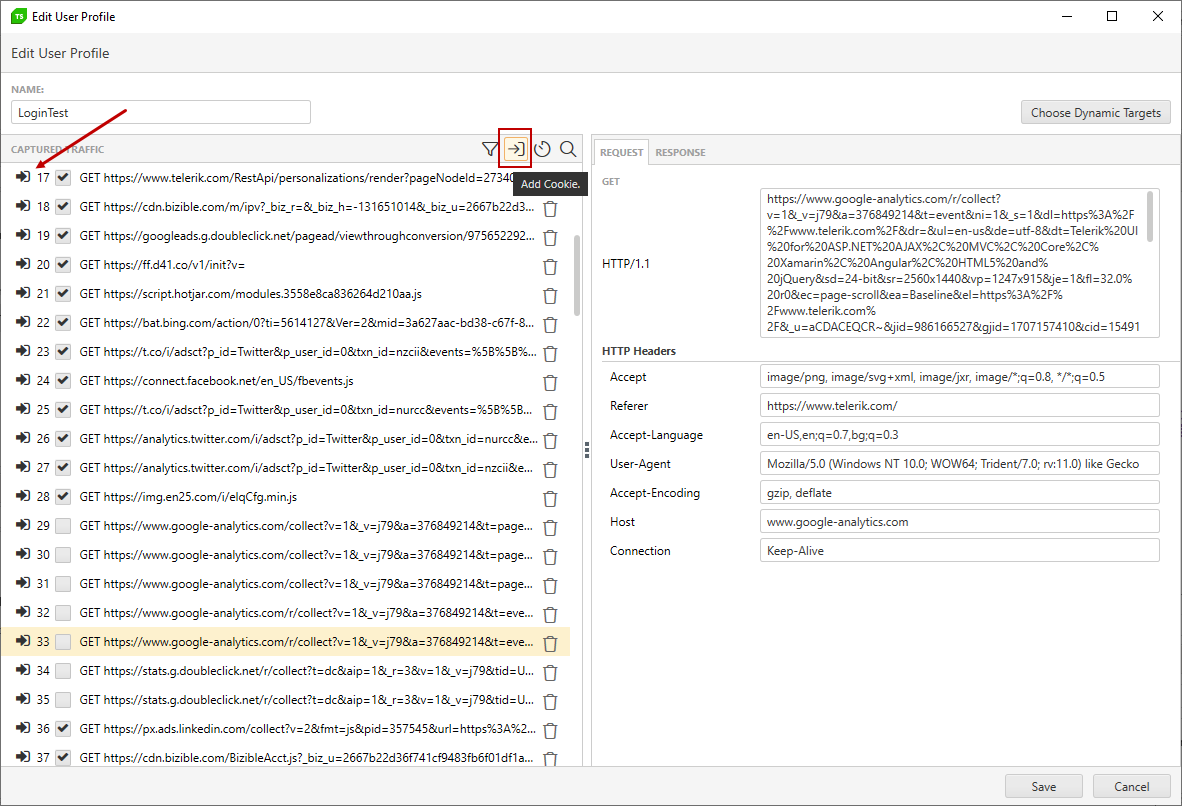This screenshot has width=1182, height=806.
Task: Delete request 29 google-analytics collect via trash
Action: (x=550, y=528)
